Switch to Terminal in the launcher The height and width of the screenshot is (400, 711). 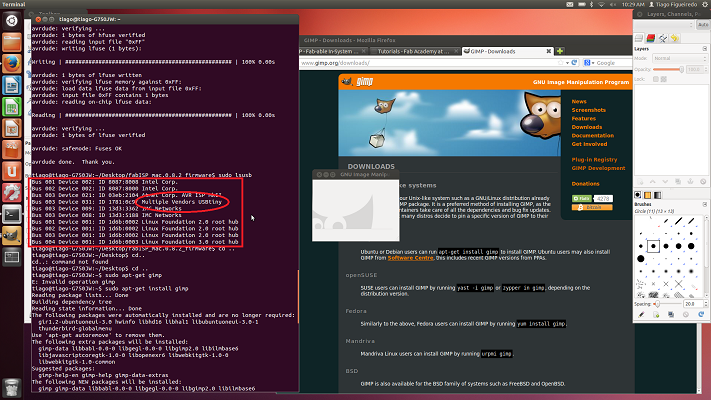pos(12,215)
